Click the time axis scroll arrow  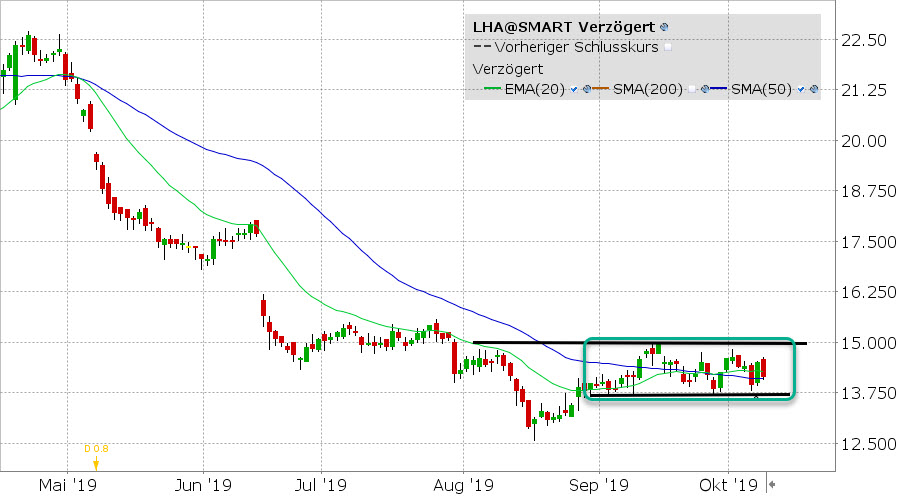coord(772,485)
